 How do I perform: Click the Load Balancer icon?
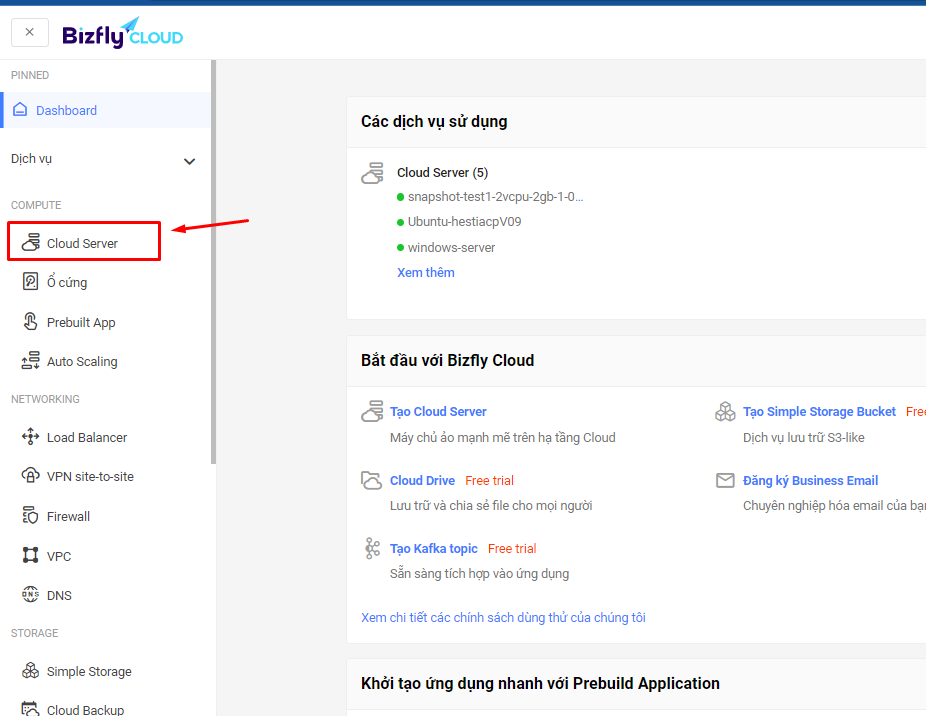click(30, 437)
